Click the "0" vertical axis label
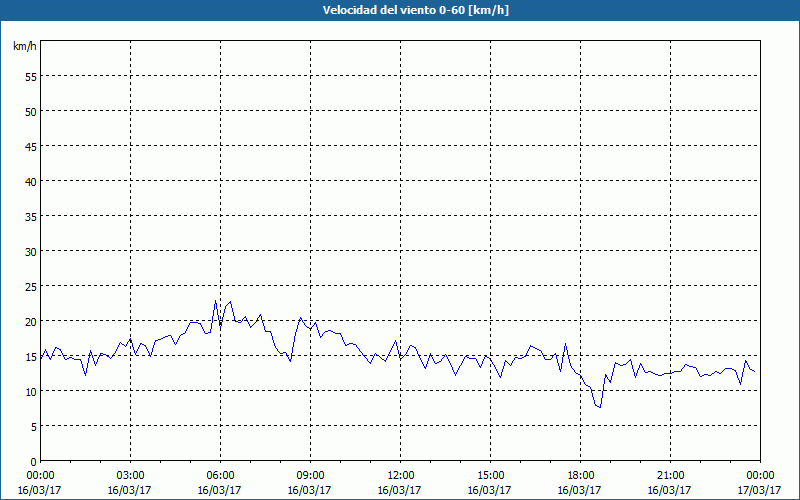This screenshot has width=800, height=500. coord(34,462)
